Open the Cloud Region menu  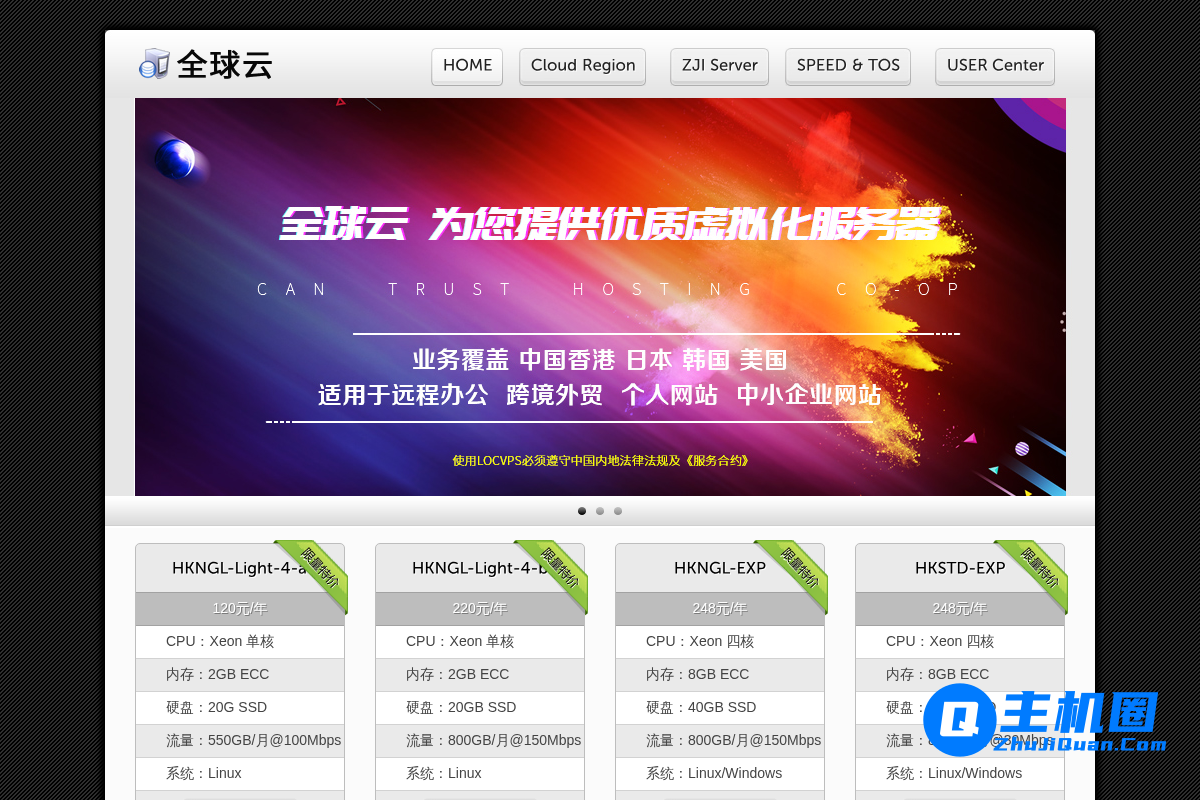583,66
